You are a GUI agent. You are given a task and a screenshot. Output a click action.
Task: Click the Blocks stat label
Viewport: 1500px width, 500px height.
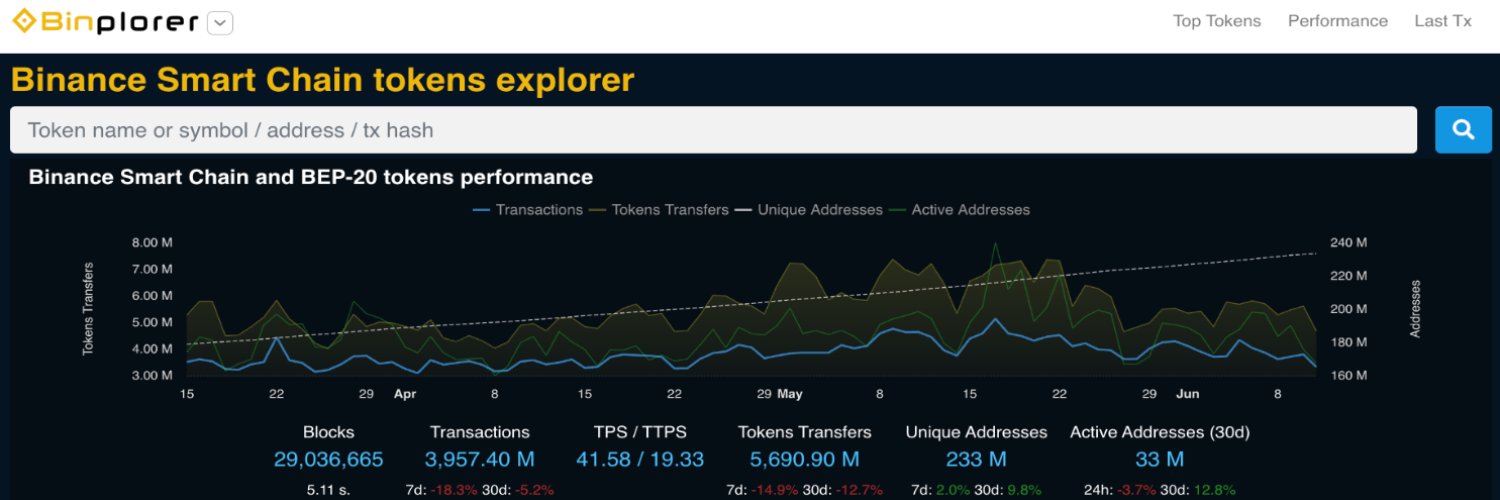[328, 432]
